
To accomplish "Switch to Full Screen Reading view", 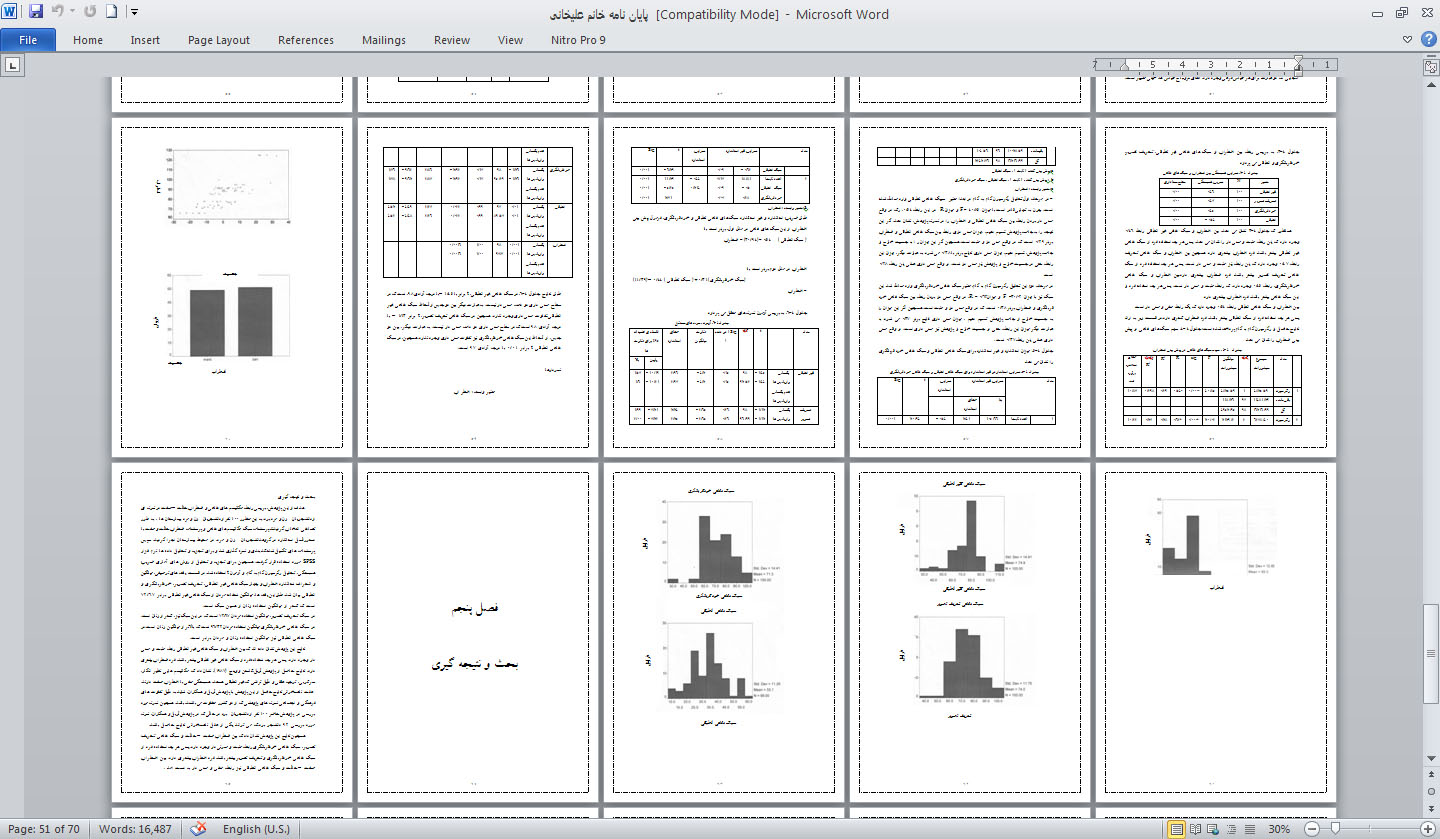I will [x=1197, y=829].
